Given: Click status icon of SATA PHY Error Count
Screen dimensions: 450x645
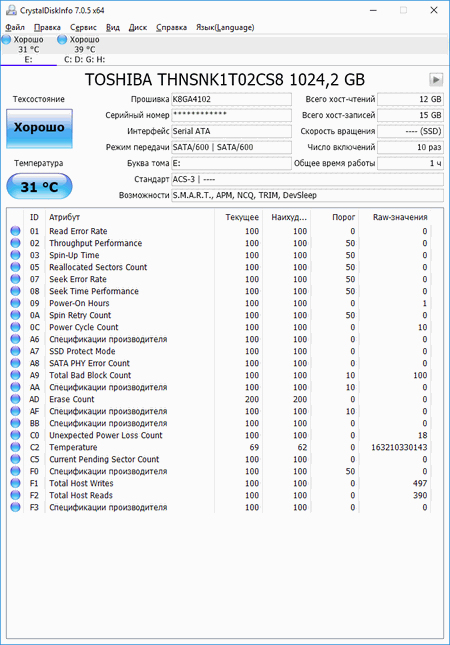Looking at the screenshot, I should (15, 363).
